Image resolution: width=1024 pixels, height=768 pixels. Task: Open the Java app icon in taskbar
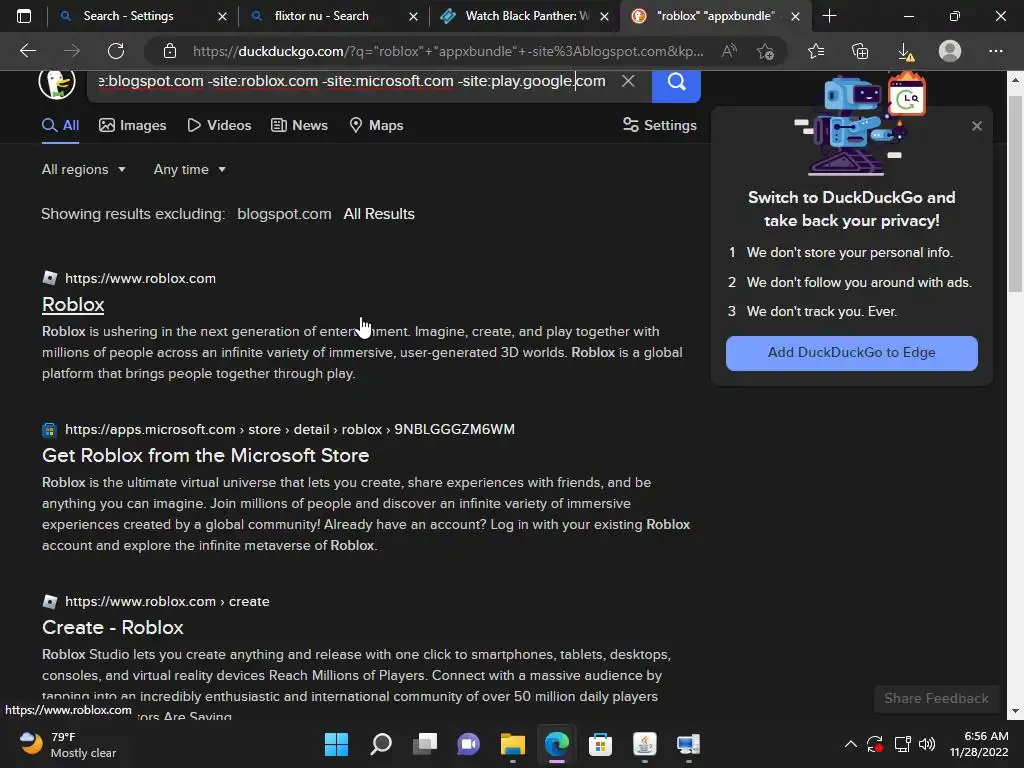pyautogui.click(x=645, y=744)
